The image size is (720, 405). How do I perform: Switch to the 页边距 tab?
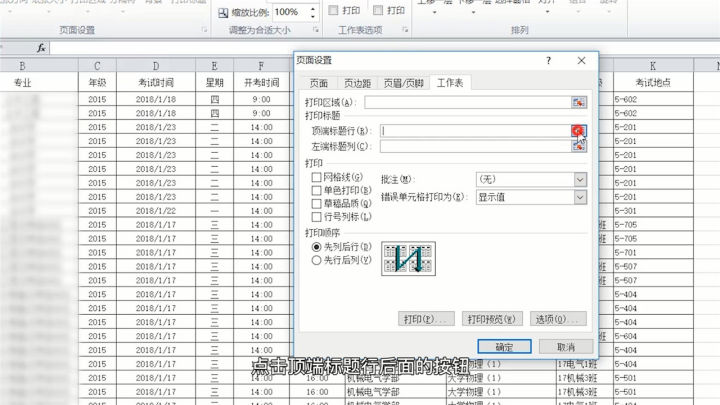point(357,83)
